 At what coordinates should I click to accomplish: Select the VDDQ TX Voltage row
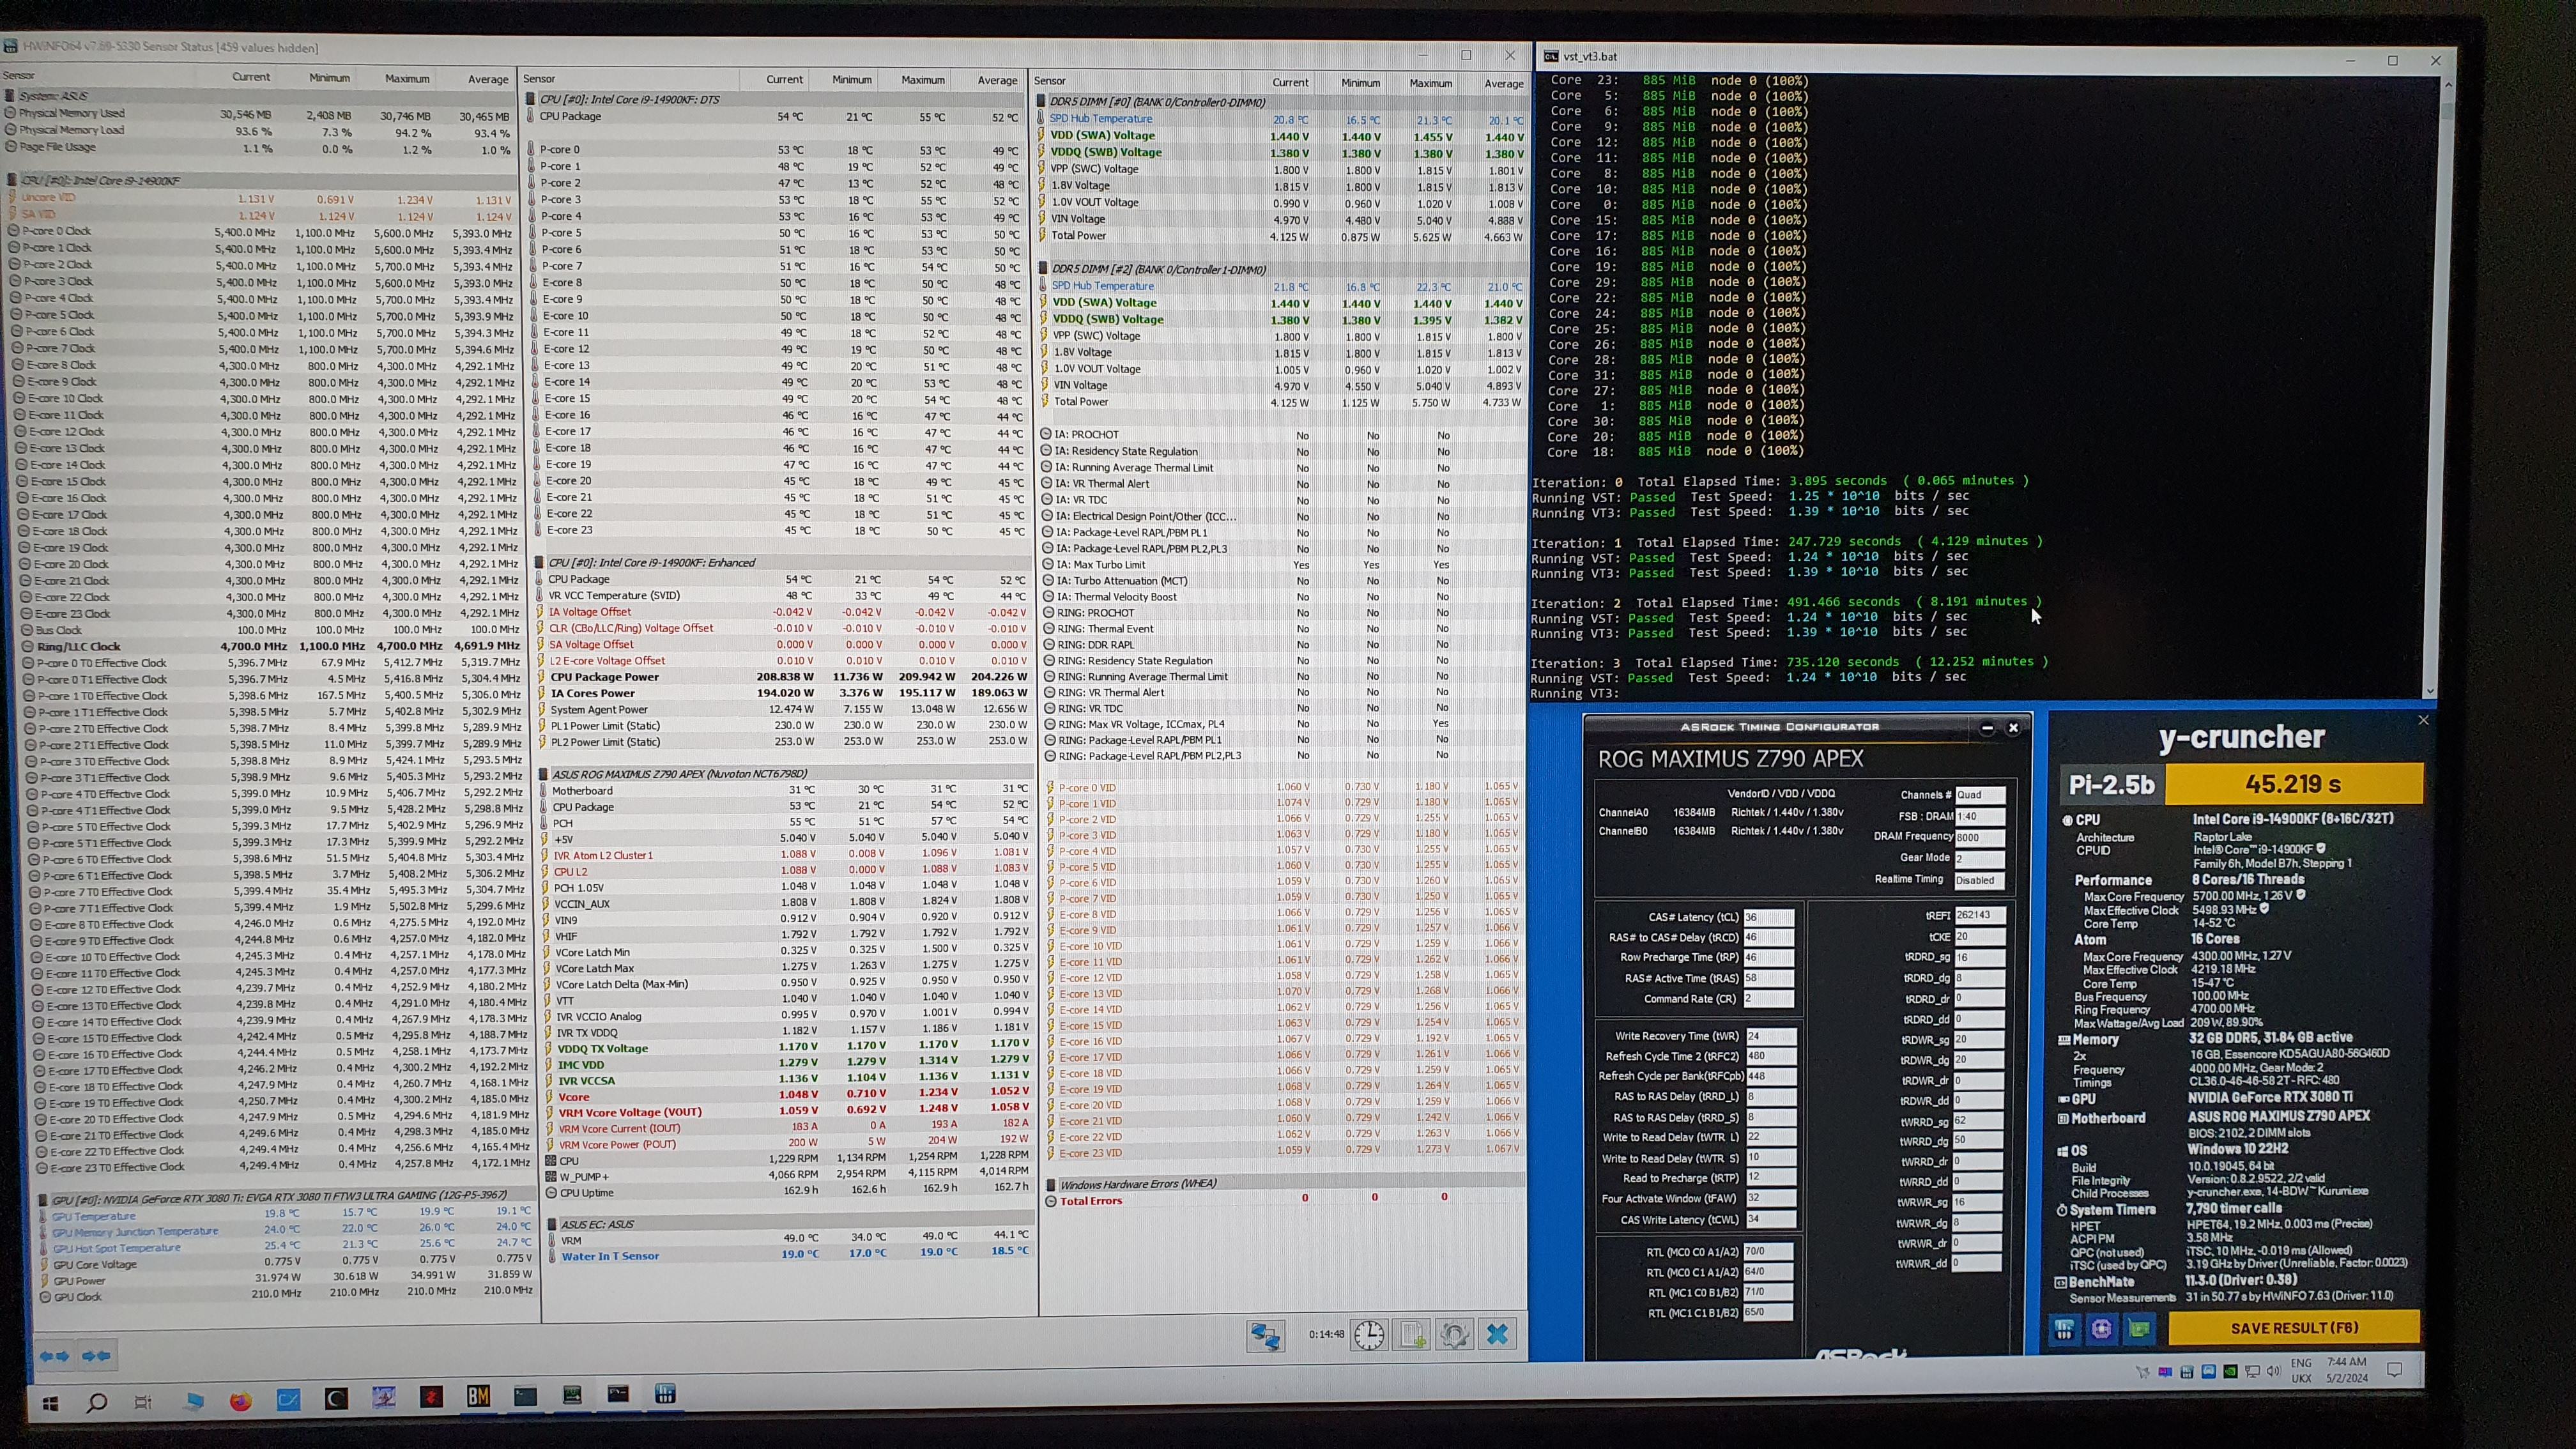pos(787,1048)
